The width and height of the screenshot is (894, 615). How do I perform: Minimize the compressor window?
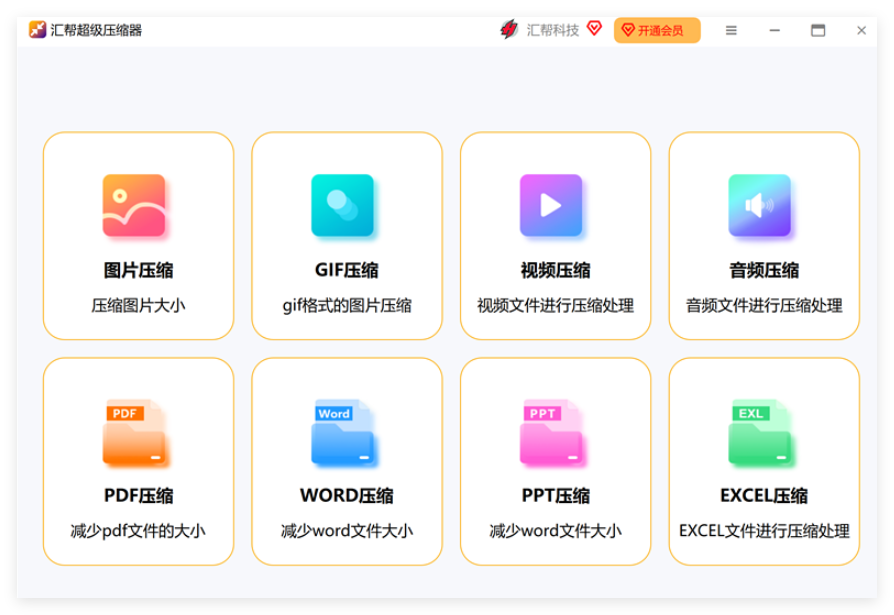coord(775,31)
